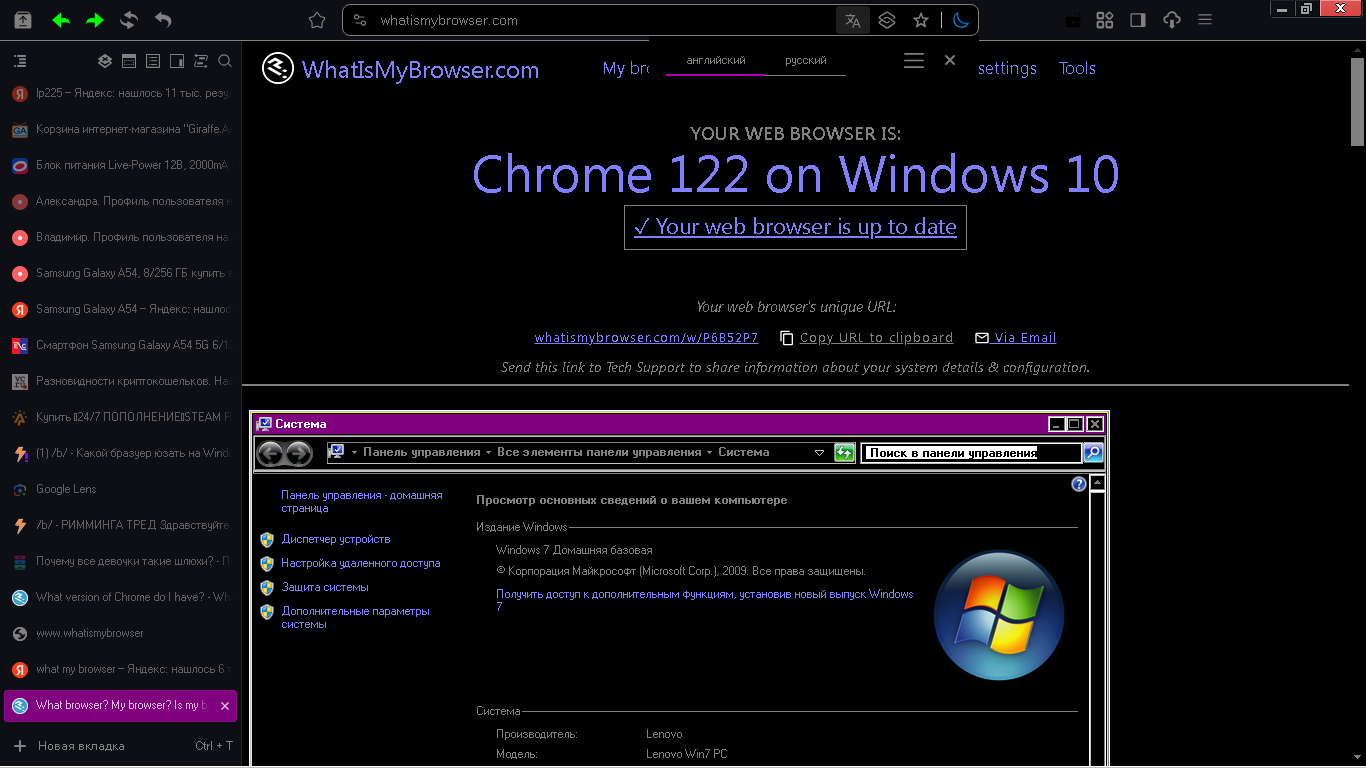Click the green forward arrow in browser toolbar
This screenshot has height=768, width=1366.
tap(95, 20)
